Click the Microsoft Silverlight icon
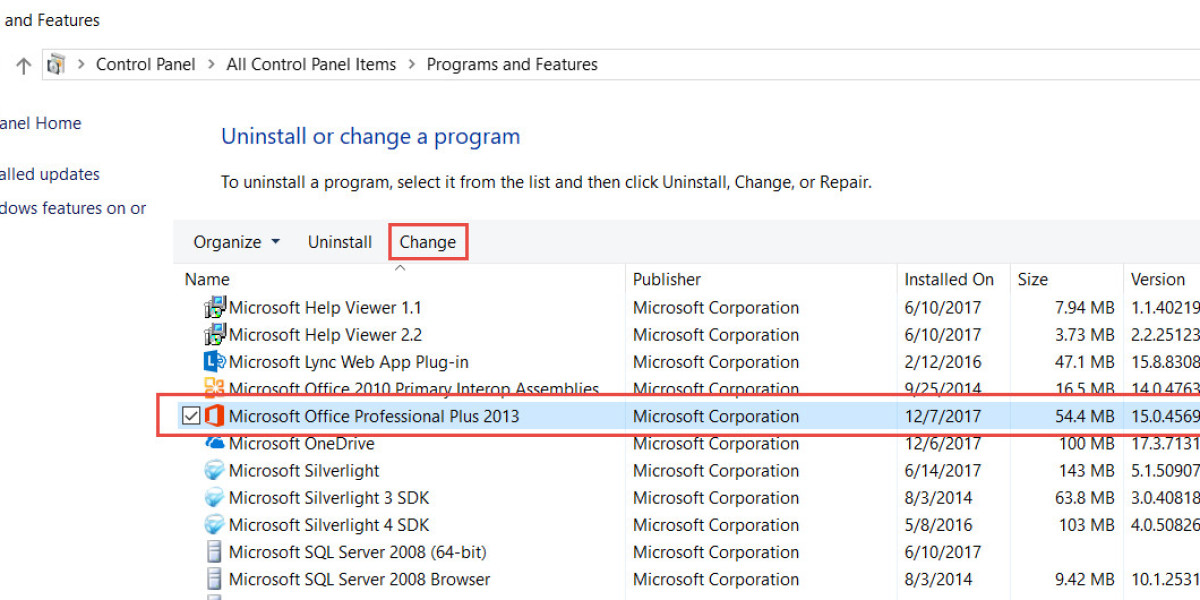Image resolution: width=1200 pixels, height=600 pixels. (214, 471)
